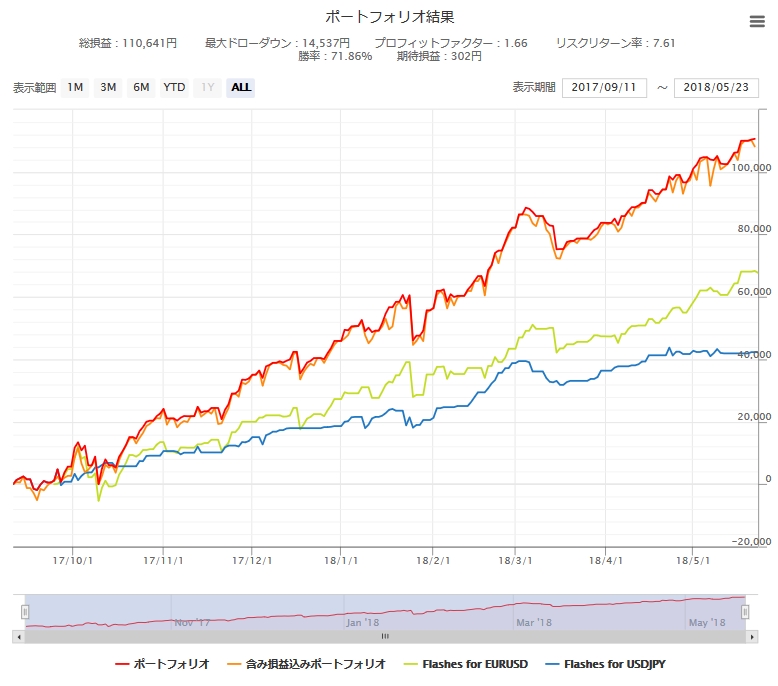Image resolution: width=778 pixels, height=686 pixels.
Task: Click the 18/5/1 x-axis label
Action: pos(692,561)
